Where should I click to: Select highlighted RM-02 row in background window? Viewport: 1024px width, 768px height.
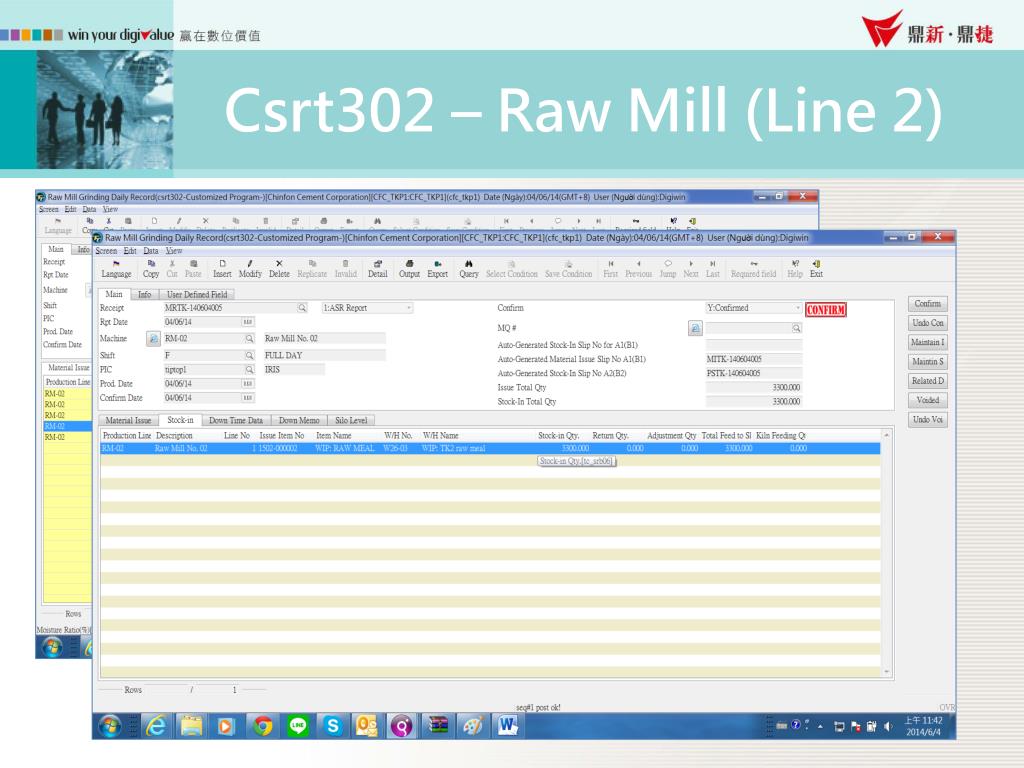pyautogui.click(x=67, y=426)
